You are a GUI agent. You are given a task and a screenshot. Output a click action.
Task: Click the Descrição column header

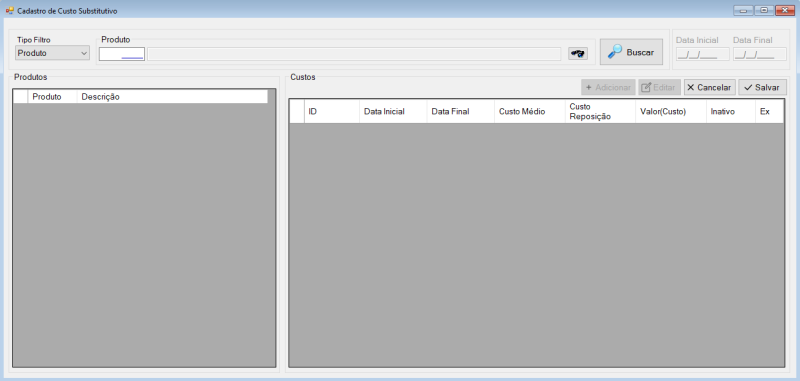(x=172, y=97)
